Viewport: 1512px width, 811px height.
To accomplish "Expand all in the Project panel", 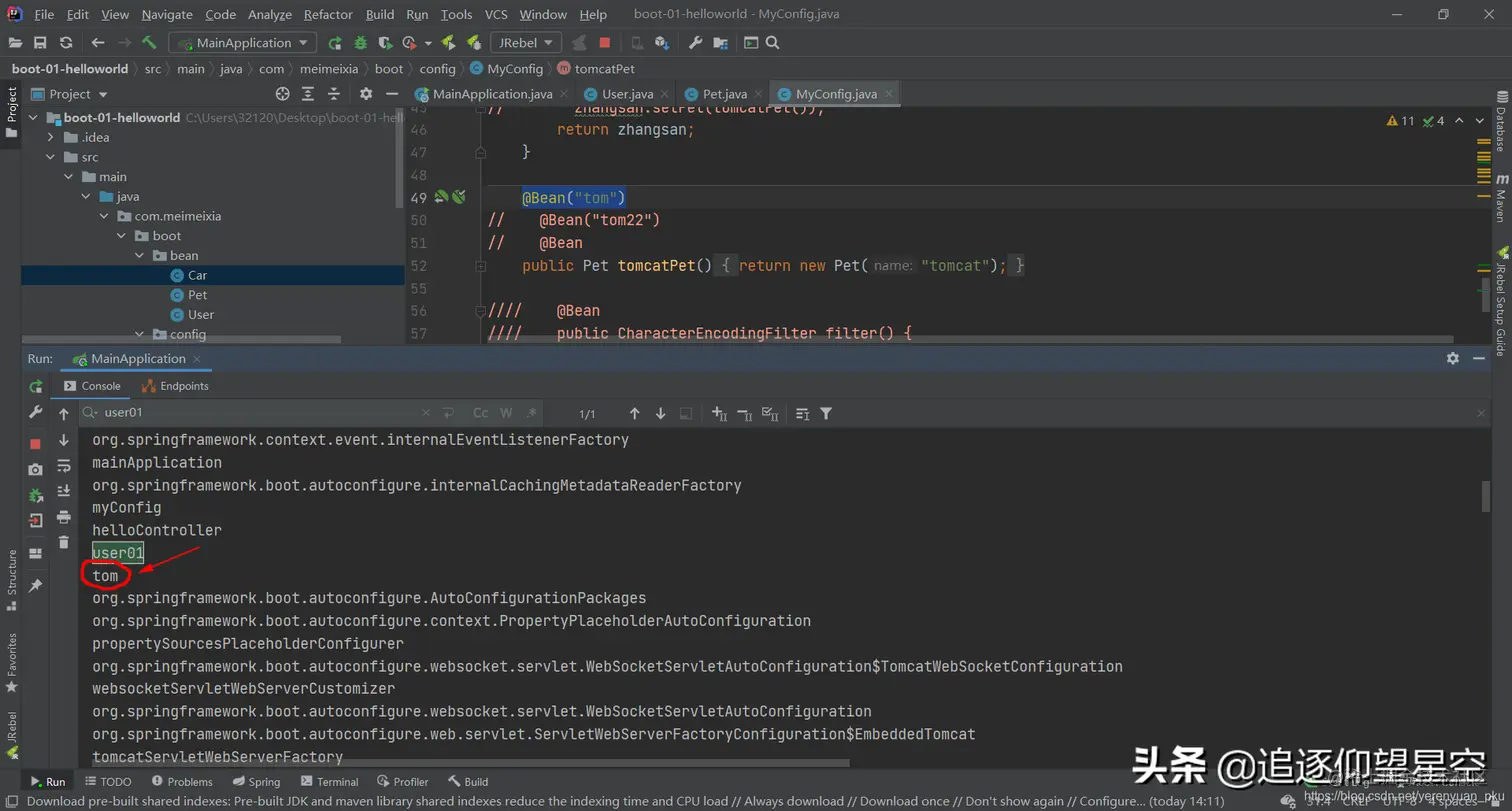I will tap(308, 94).
